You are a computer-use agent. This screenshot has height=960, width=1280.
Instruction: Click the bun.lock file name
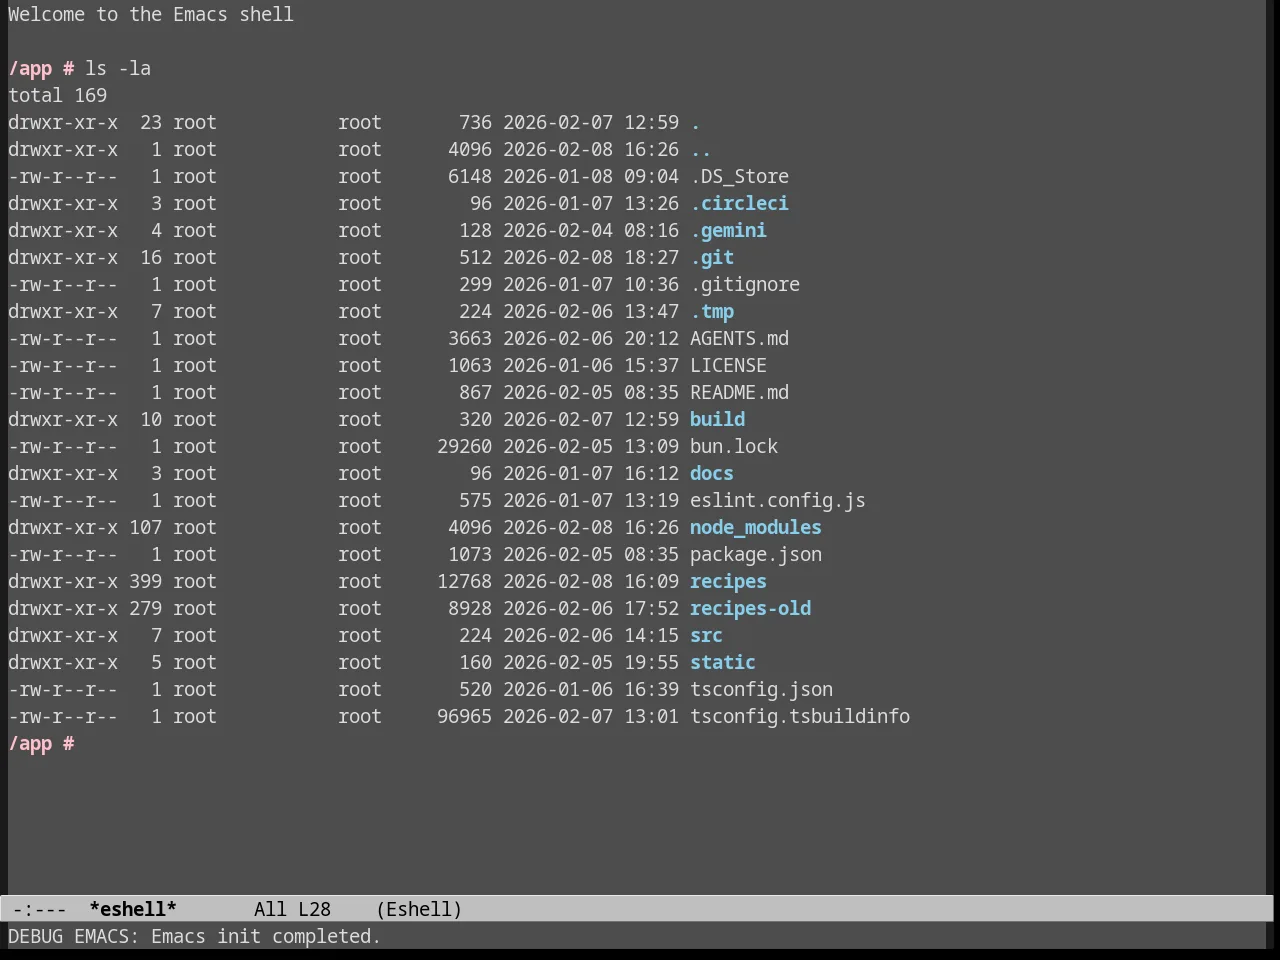(x=734, y=446)
